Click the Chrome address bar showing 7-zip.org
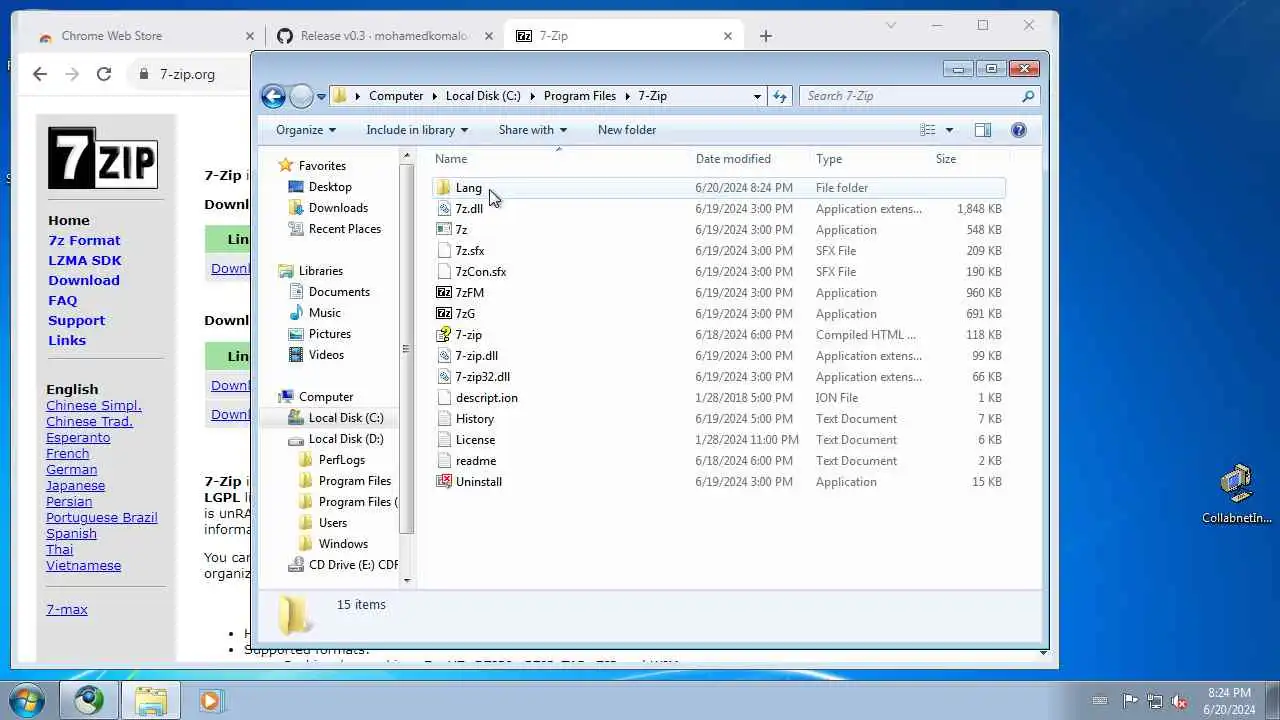The height and width of the screenshot is (720, 1280). point(190,74)
